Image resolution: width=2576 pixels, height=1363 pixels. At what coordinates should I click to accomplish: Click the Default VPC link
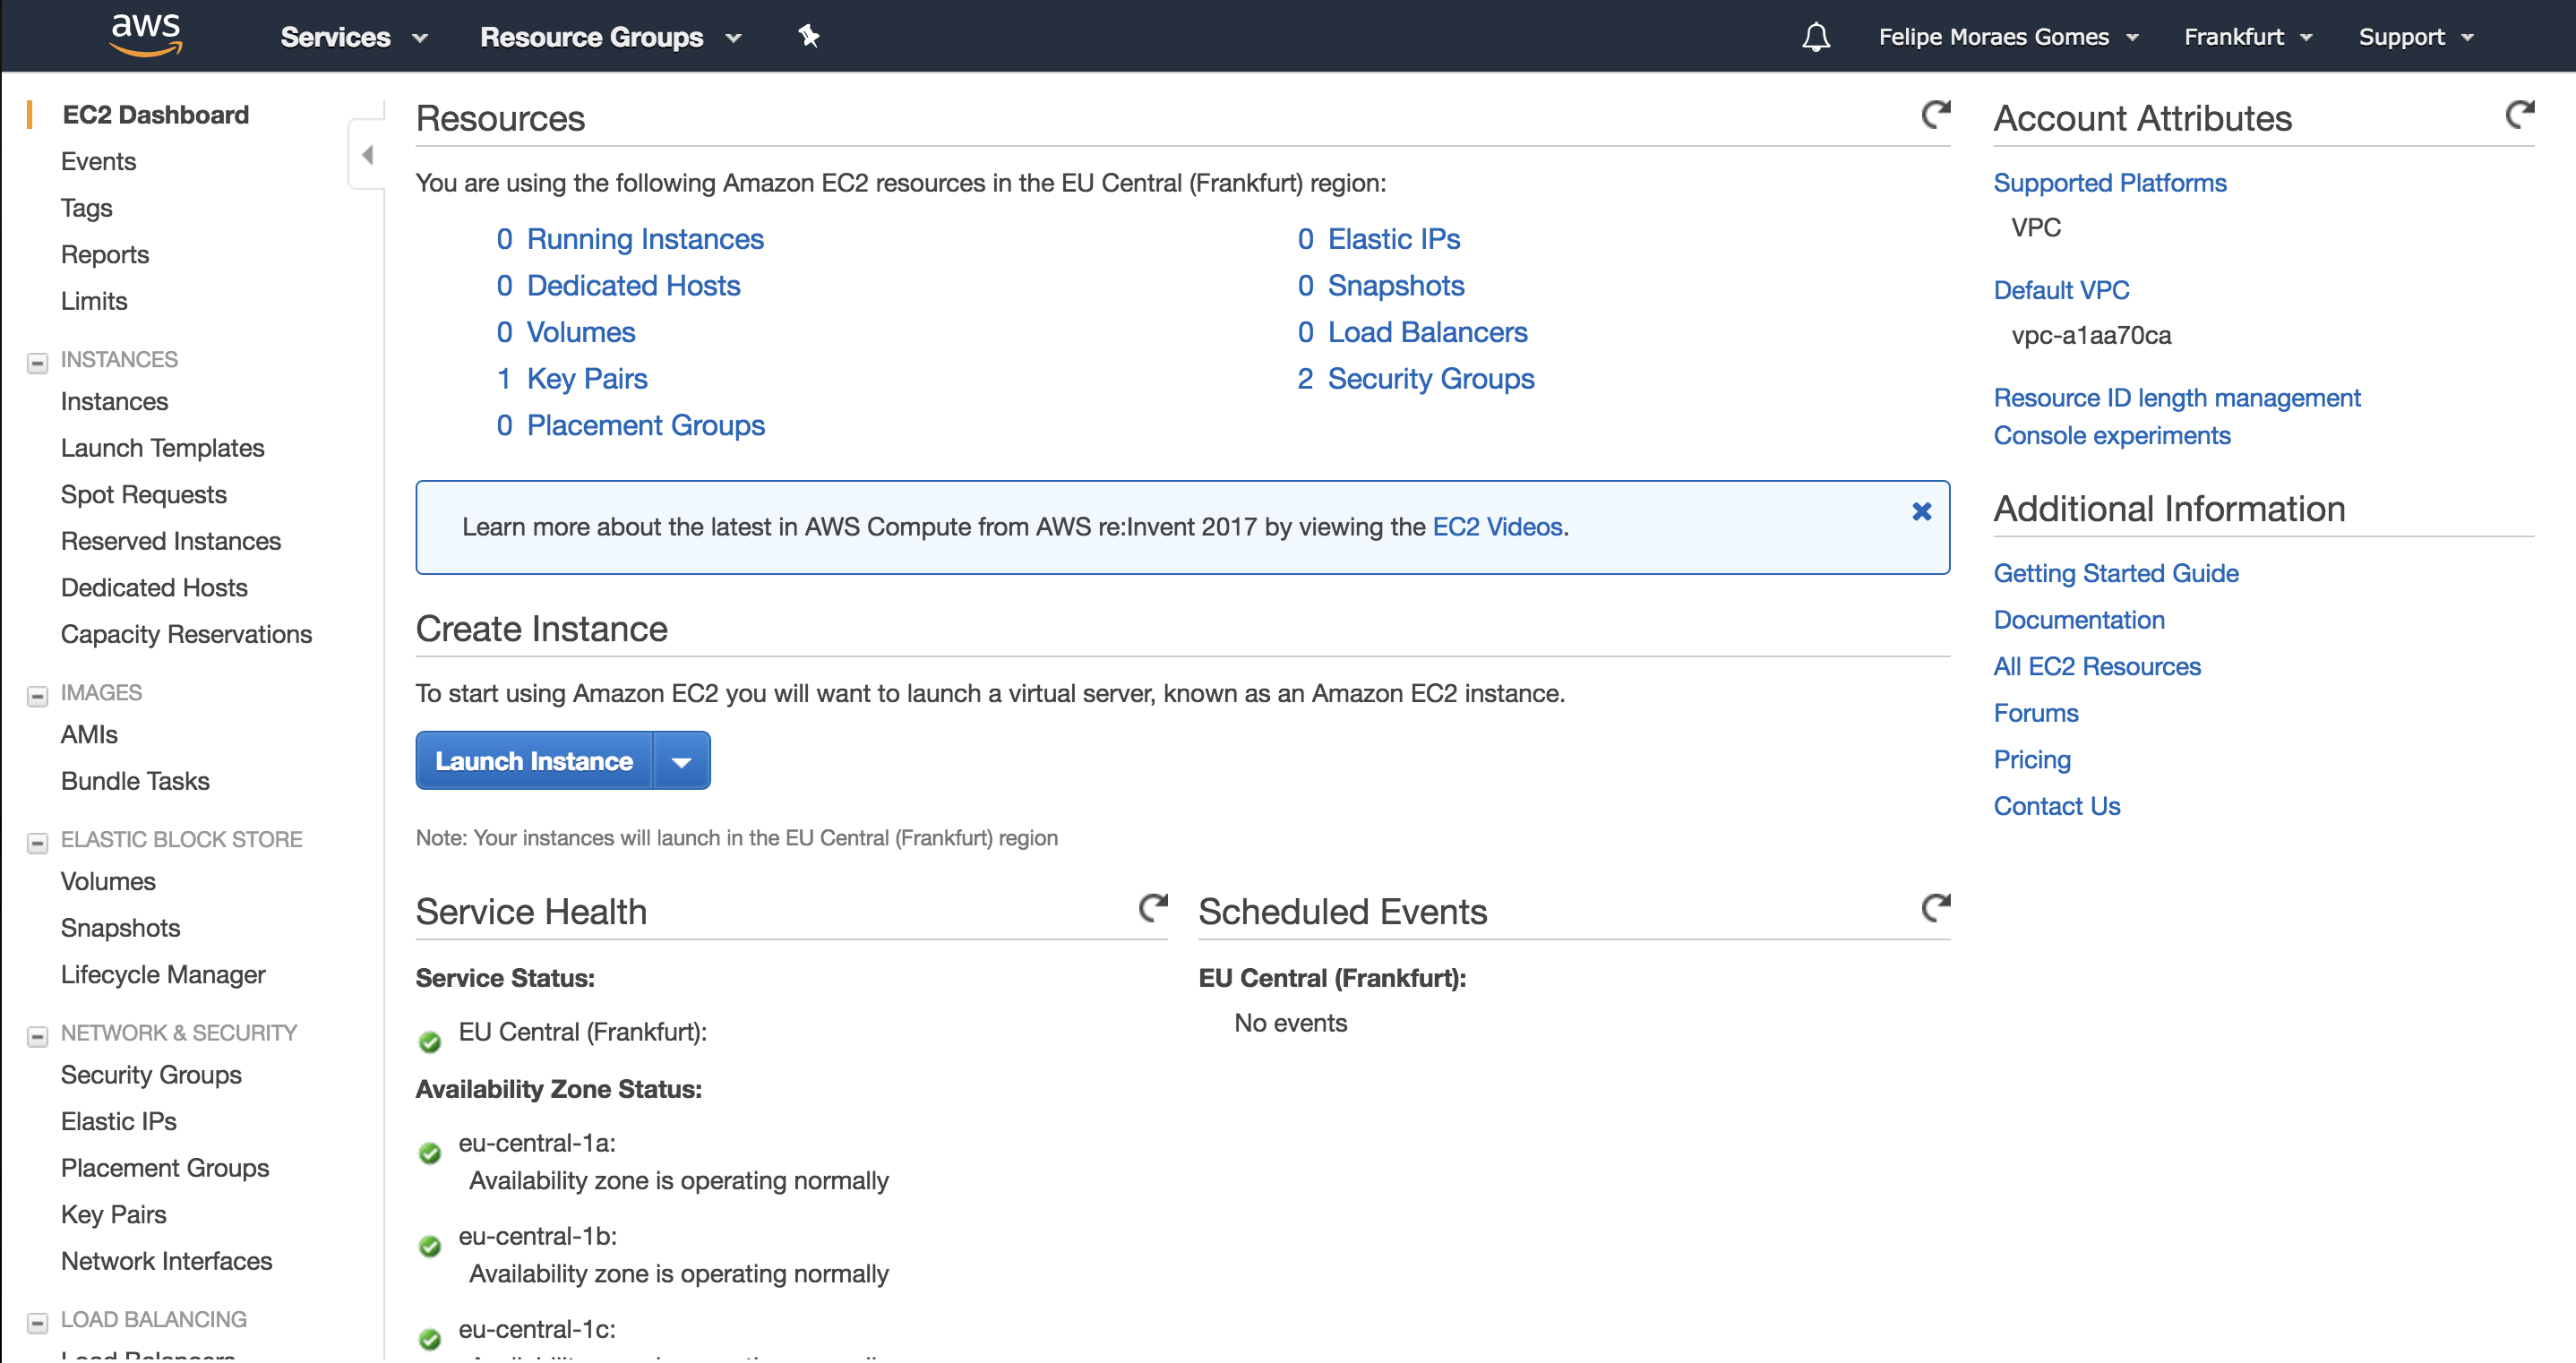tap(2061, 290)
